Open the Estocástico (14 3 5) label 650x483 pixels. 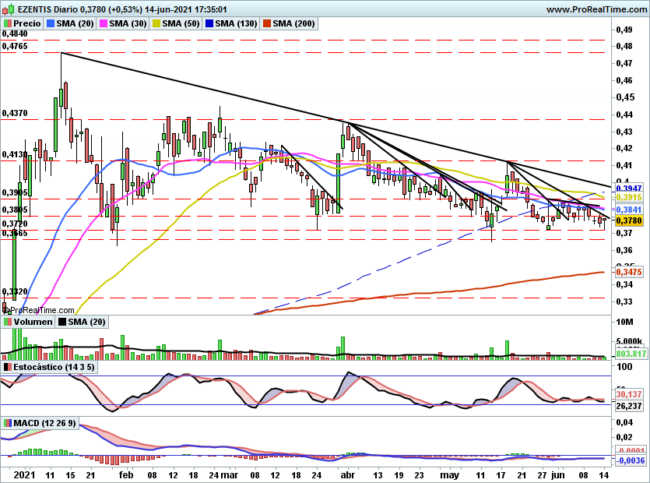coord(54,367)
